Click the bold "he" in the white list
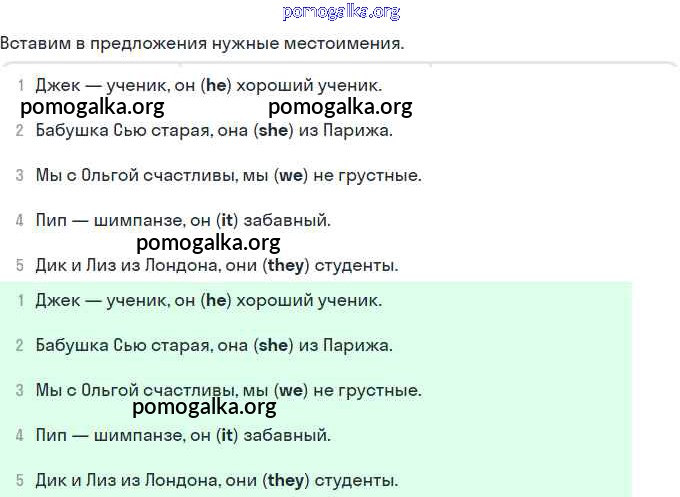The image size is (680, 497). click(216, 86)
